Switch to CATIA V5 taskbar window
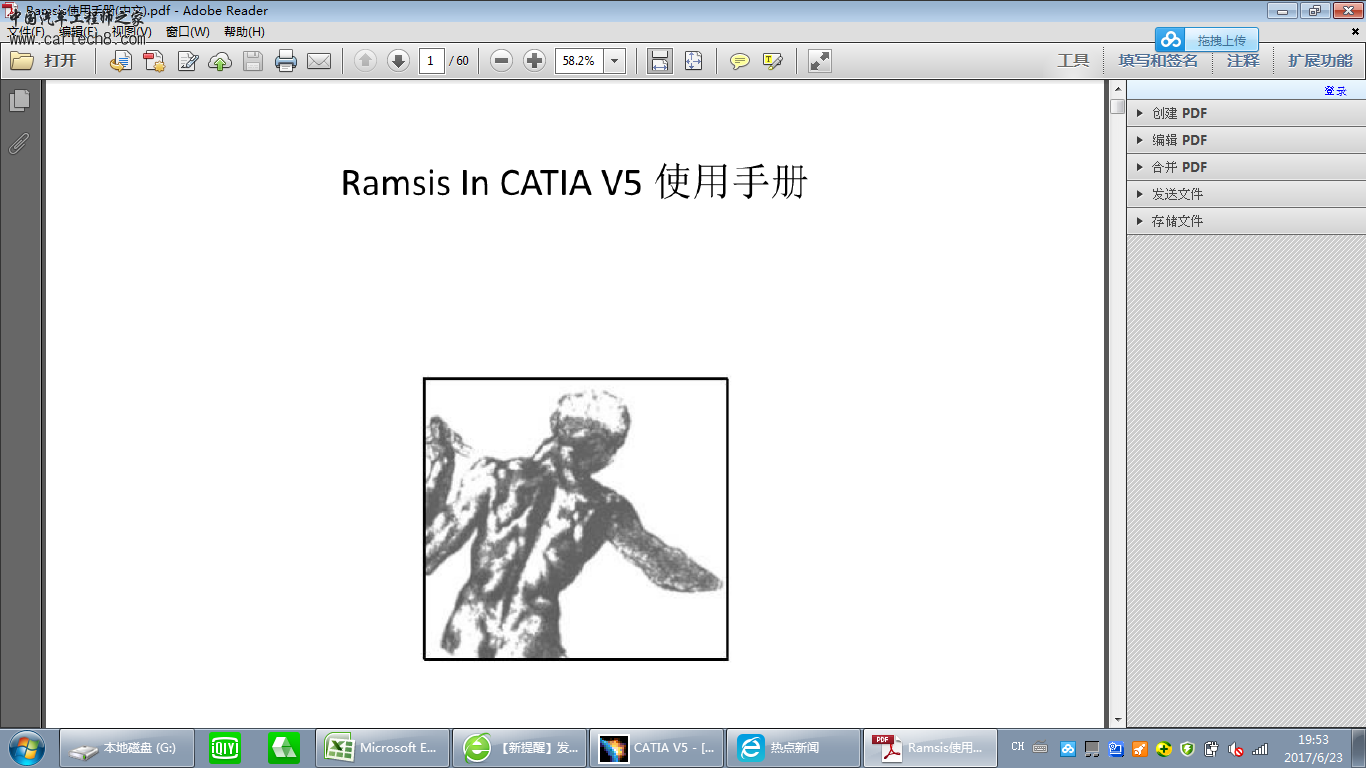Screen dimensions: 1366x768 (x=656, y=747)
